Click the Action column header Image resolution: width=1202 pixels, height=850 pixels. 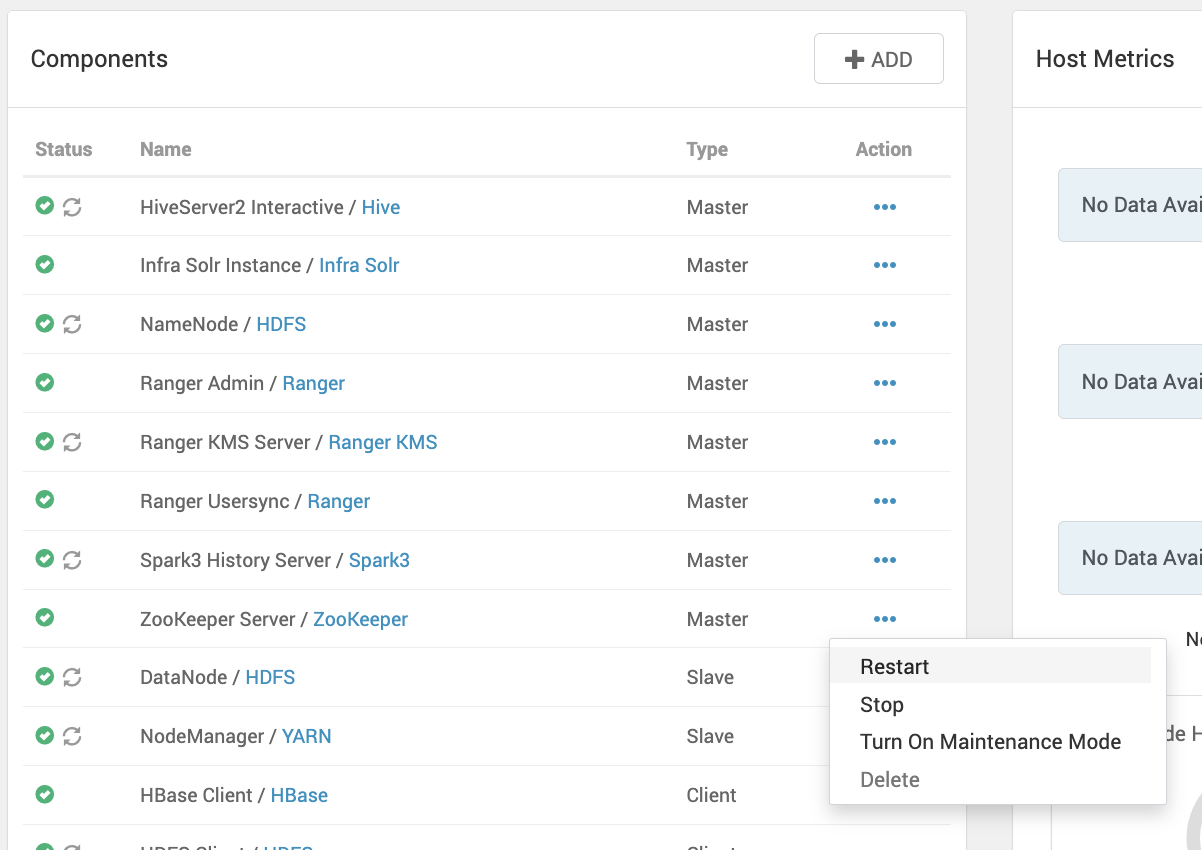point(884,149)
